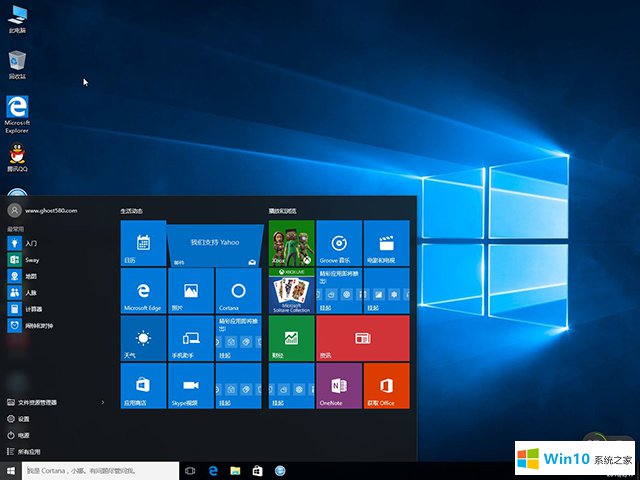Open the Mail tile showing Yahoo
The width and height of the screenshot is (640, 480).
(x=215, y=245)
